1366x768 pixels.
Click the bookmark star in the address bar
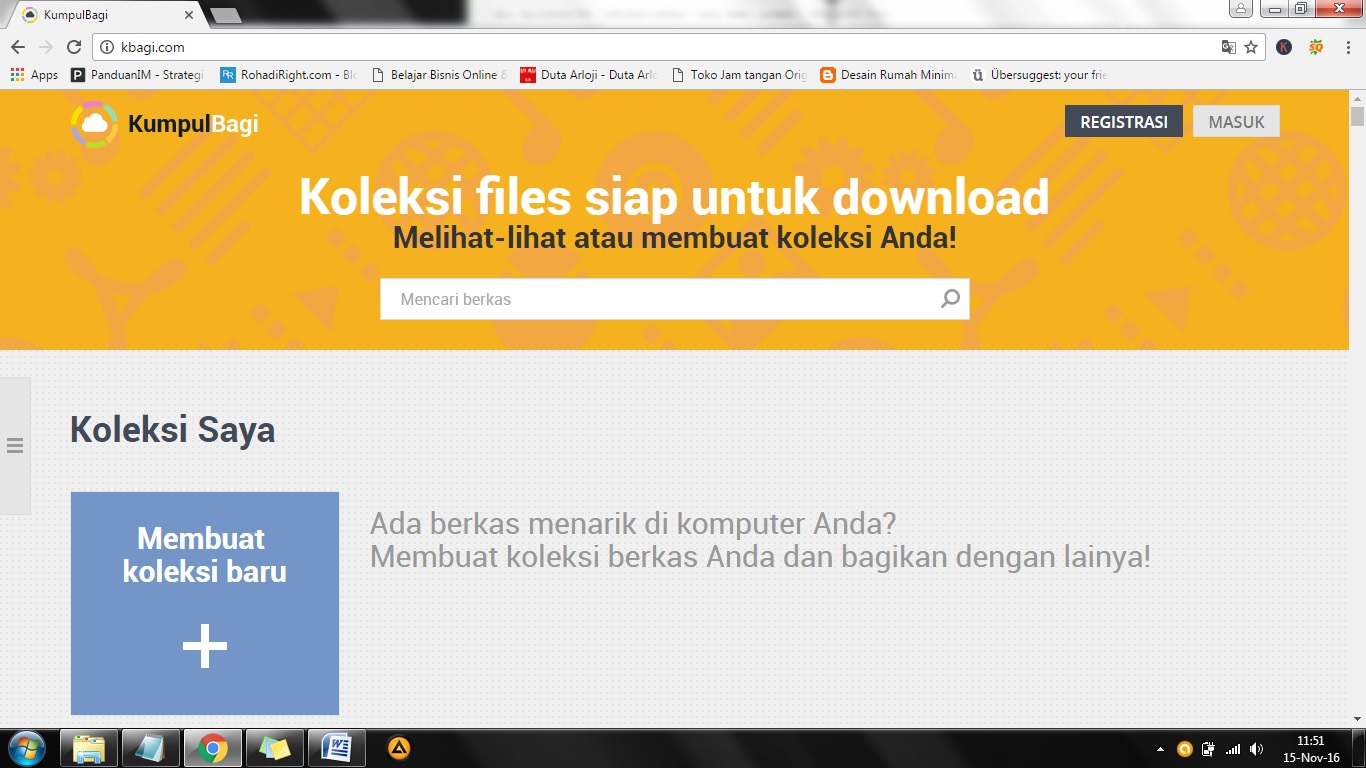tap(1251, 47)
